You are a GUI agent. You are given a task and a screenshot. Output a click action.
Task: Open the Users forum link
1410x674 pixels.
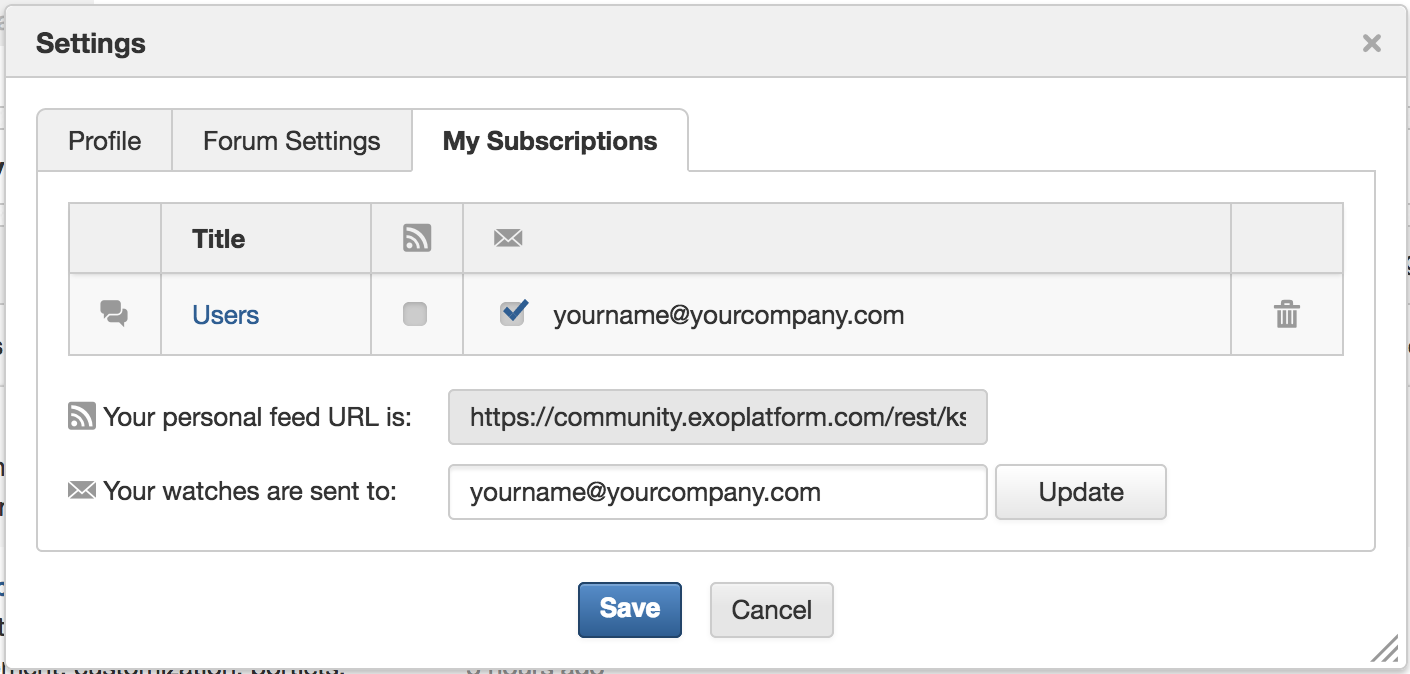[x=226, y=315]
